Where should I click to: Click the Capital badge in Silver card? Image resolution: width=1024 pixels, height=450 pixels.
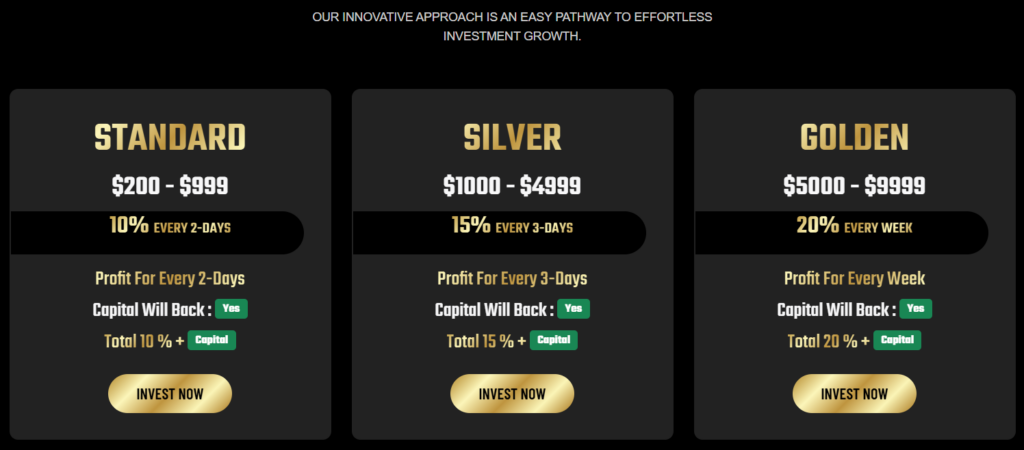(x=554, y=340)
